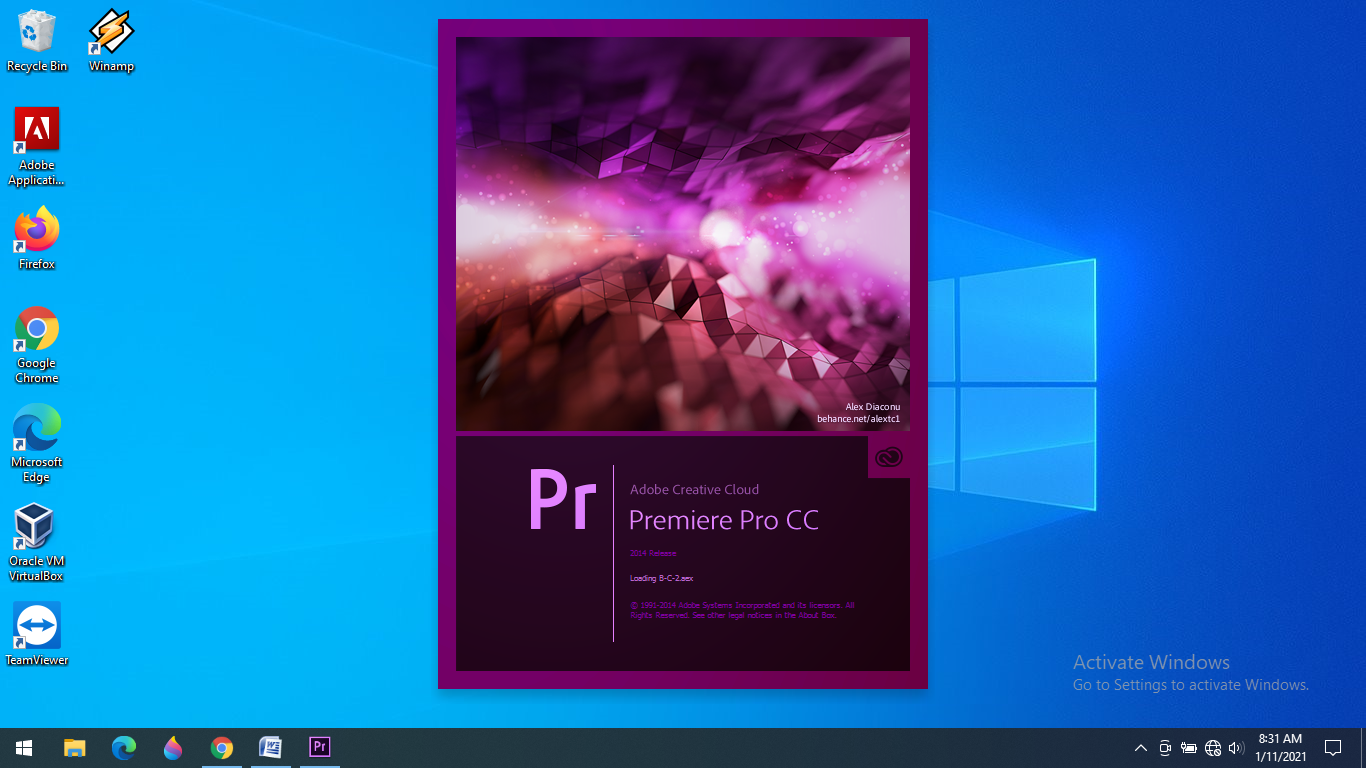Switch to Google Chrome in the taskbar
Viewport: 1366px width, 768px height.
pos(222,747)
